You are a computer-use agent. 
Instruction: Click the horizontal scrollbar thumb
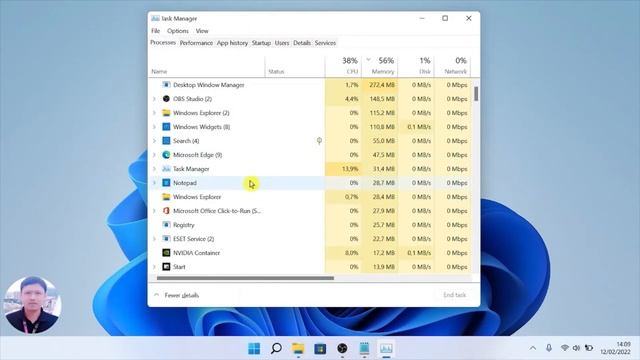(245, 278)
